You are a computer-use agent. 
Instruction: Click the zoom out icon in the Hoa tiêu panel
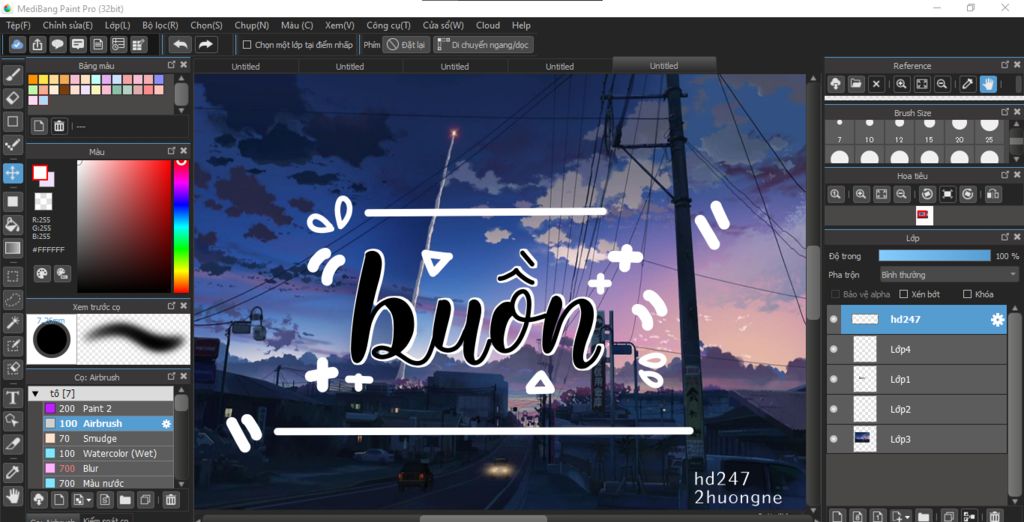click(x=902, y=194)
